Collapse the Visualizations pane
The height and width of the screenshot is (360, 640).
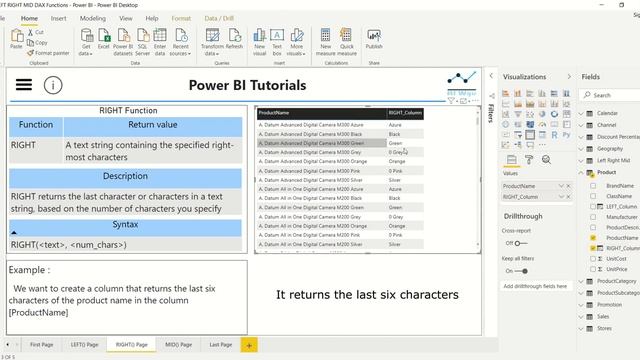pos(569,76)
